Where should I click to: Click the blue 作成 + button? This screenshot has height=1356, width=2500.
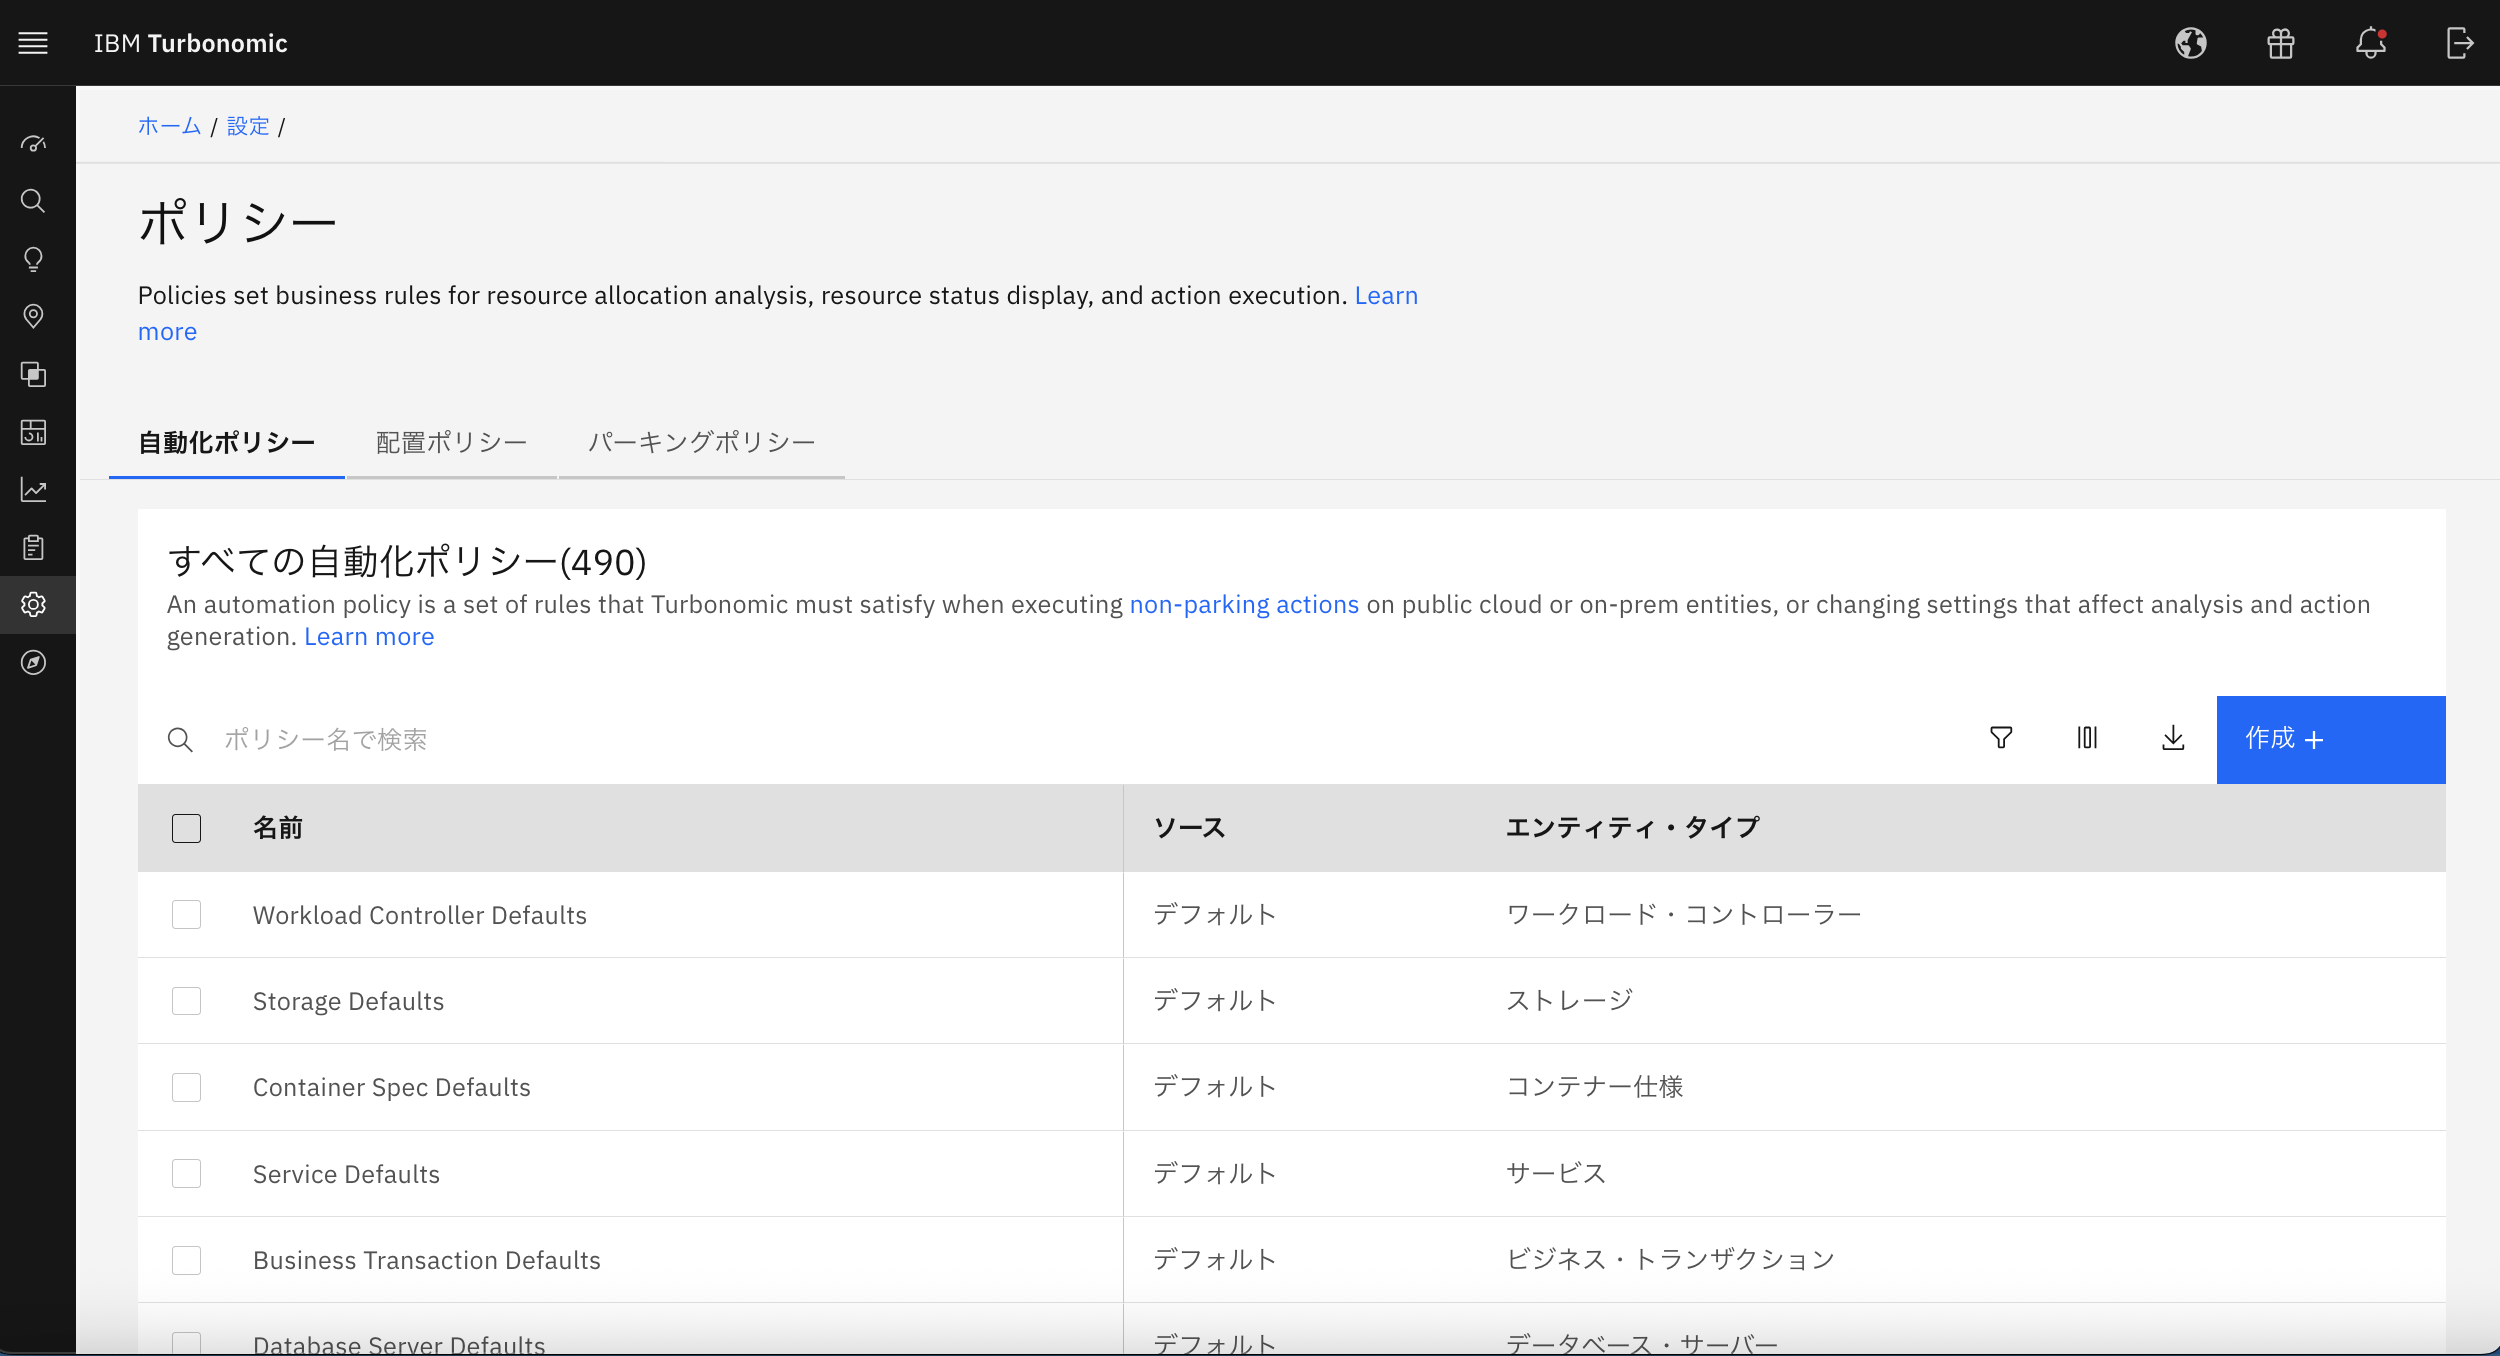coord(2330,739)
